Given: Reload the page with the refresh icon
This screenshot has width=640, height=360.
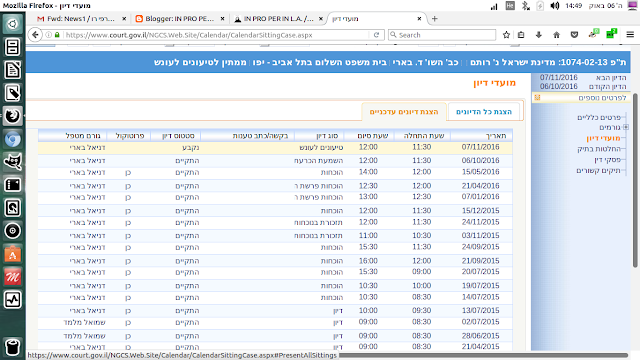Looking at the screenshot, I should 376,35.
